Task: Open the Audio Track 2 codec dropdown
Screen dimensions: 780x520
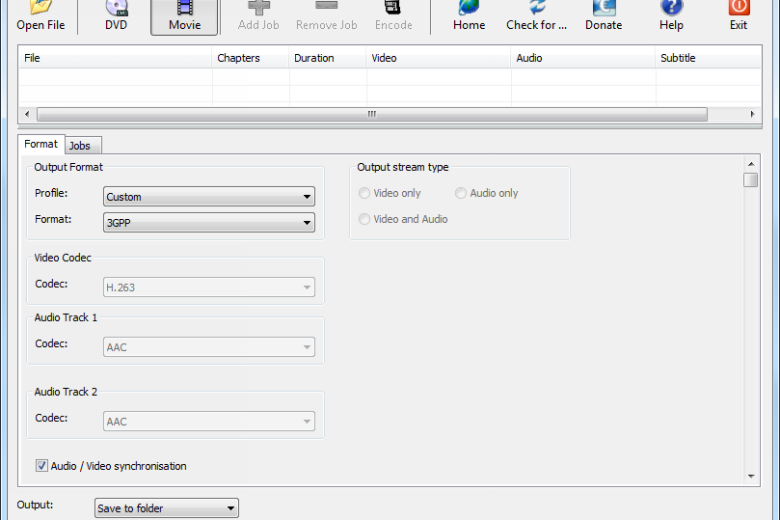Action: [x=209, y=421]
